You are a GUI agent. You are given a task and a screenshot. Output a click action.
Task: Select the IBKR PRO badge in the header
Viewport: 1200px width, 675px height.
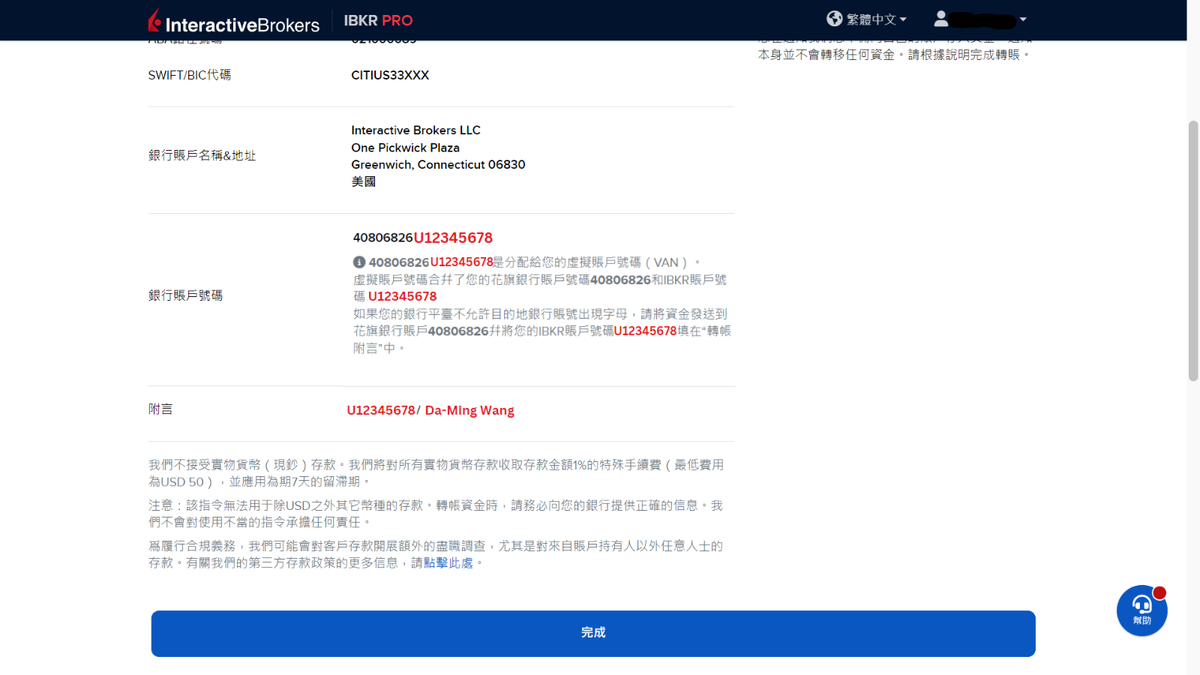point(378,19)
